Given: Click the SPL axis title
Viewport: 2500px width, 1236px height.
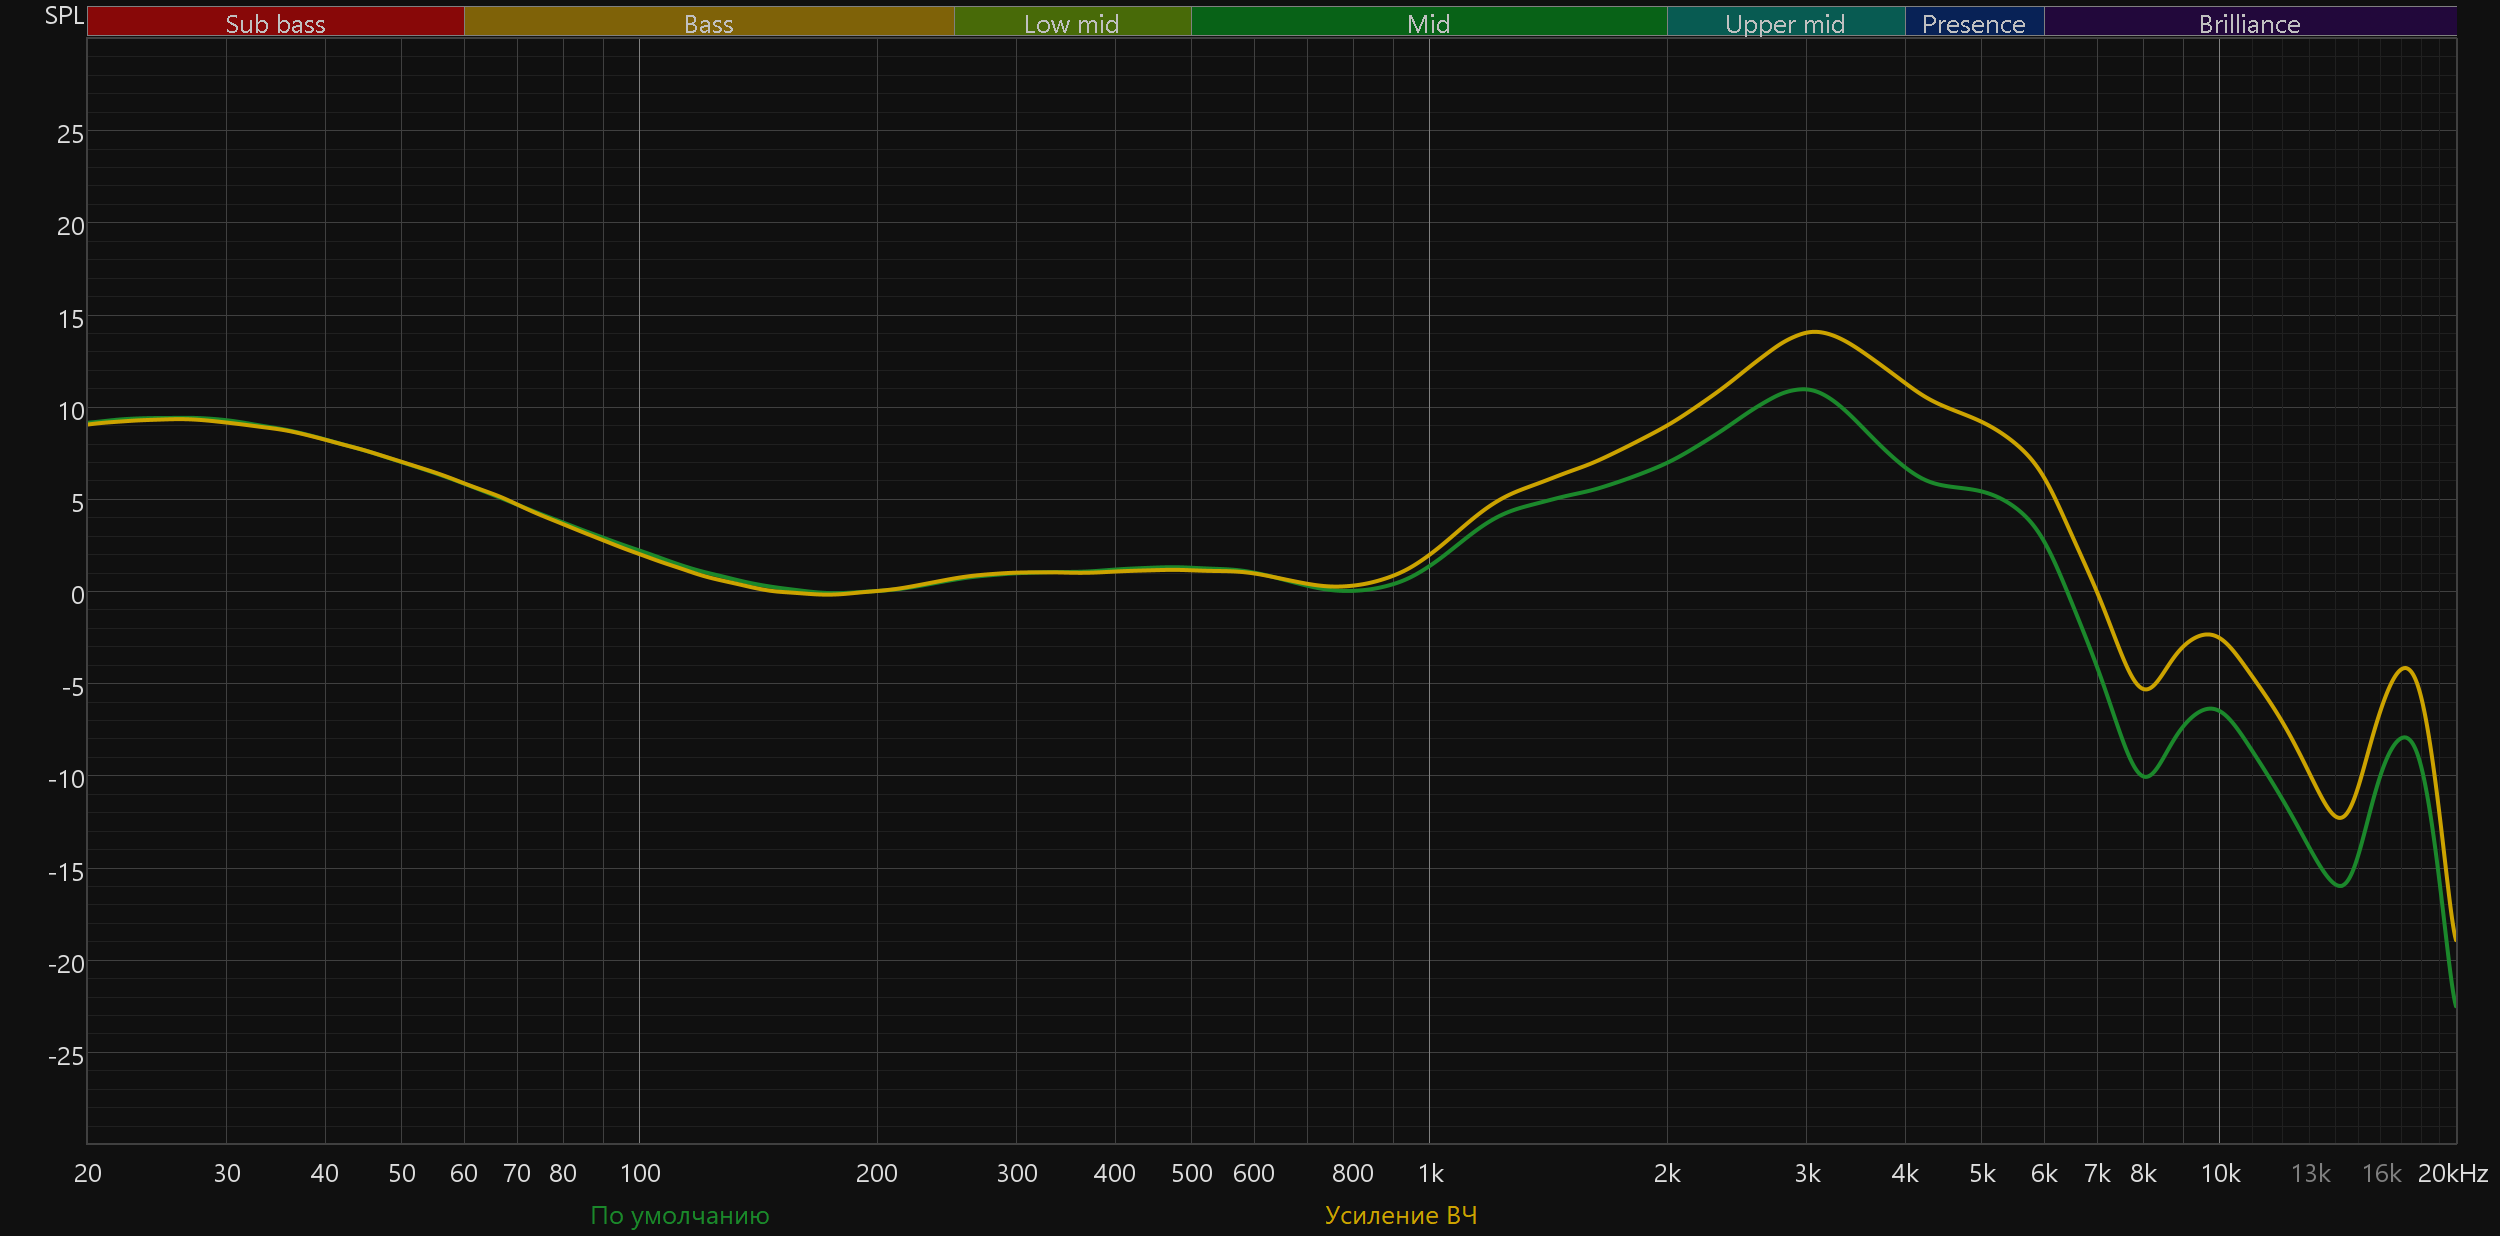Looking at the screenshot, I should click(x=64, y=15).
